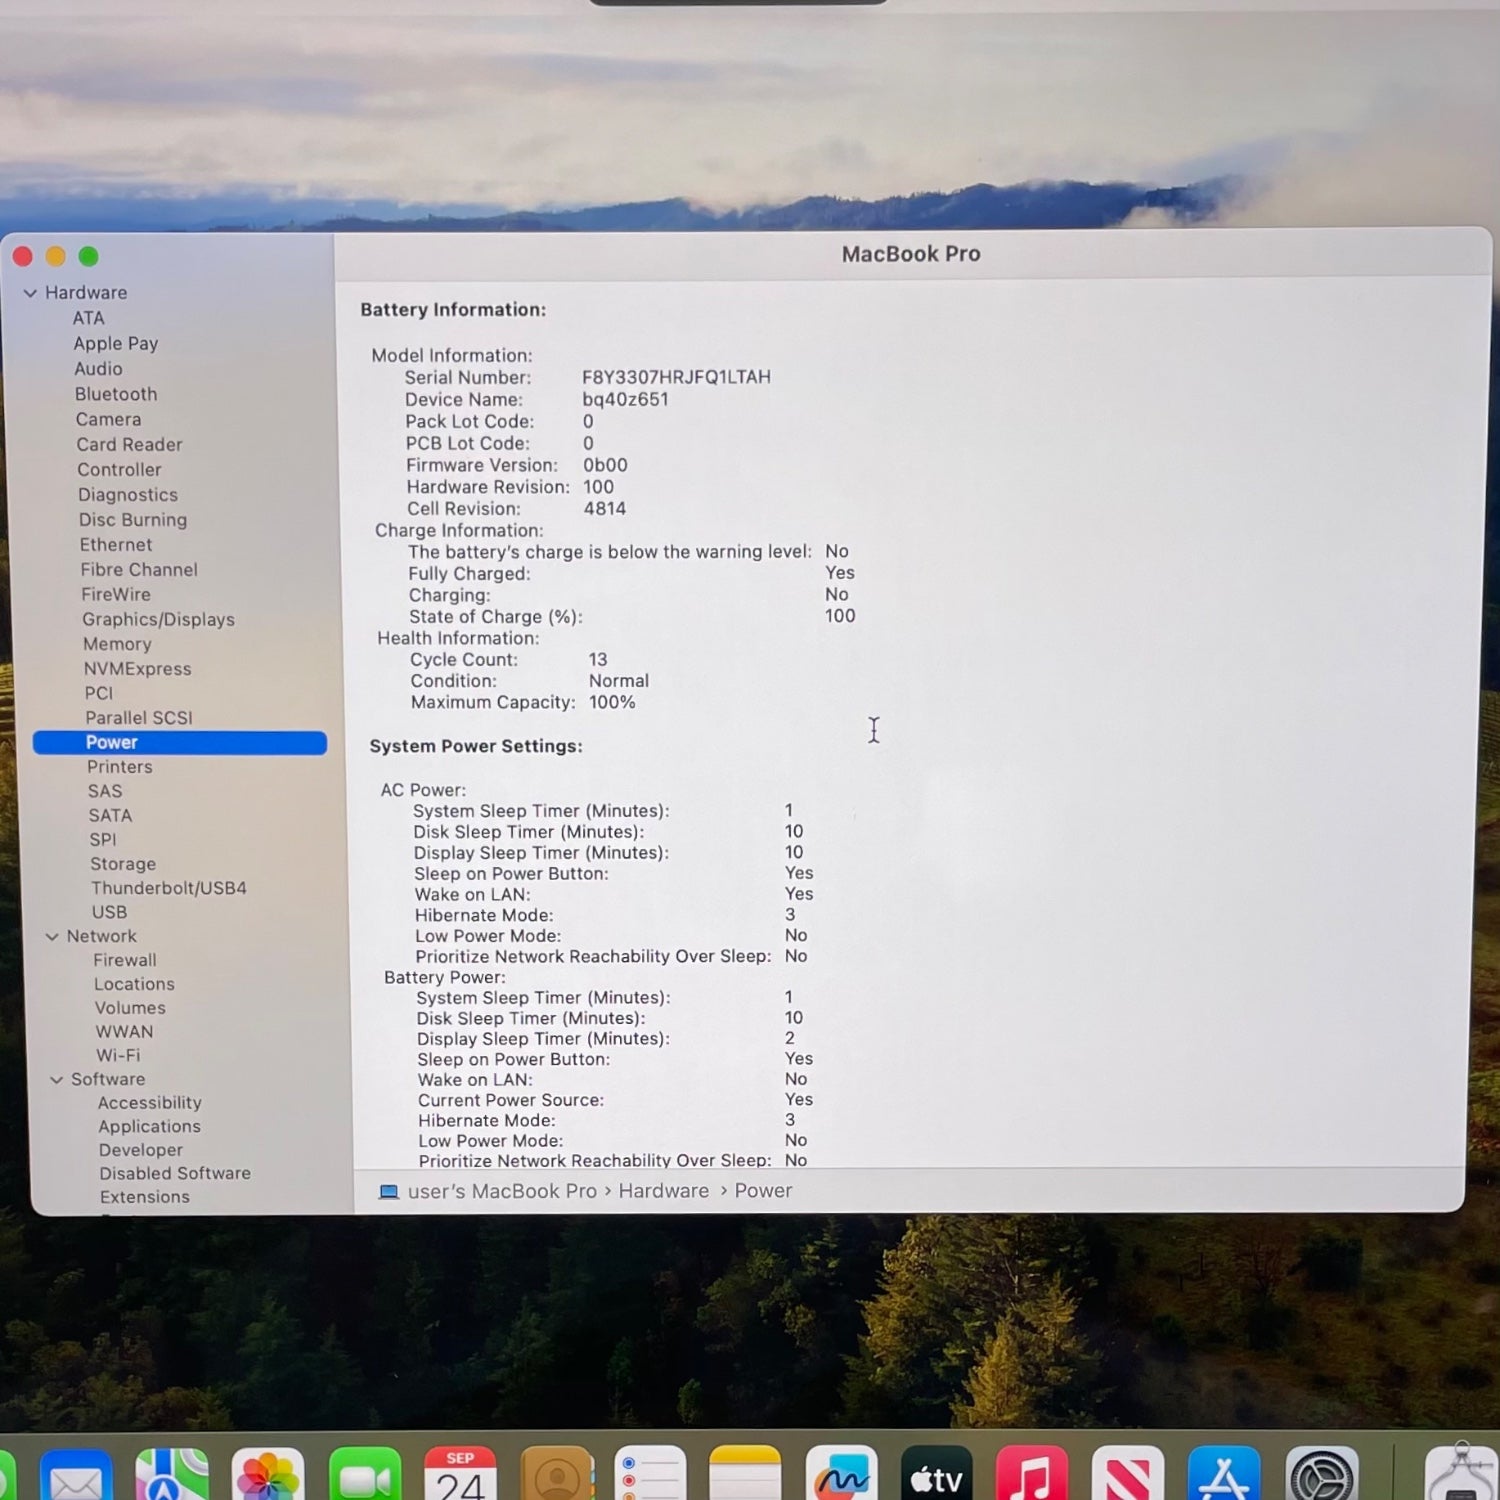This screenshot has width=1500, height=1500.
Task: Open the App Store from the Dock
Action: point(1223,1476)
